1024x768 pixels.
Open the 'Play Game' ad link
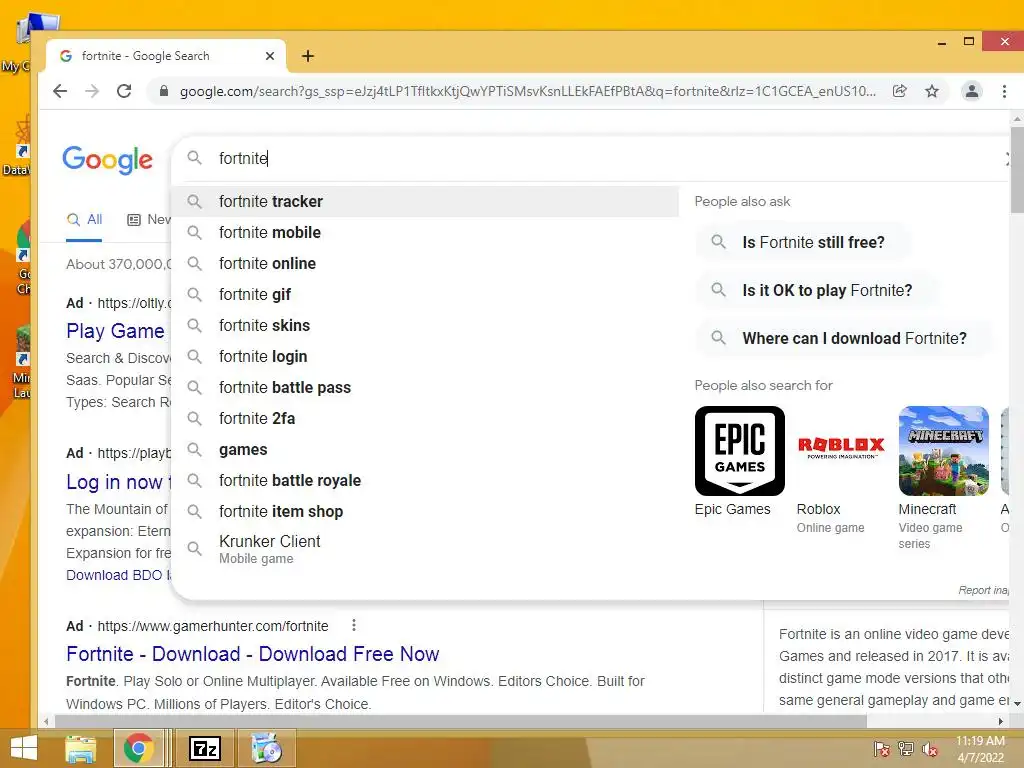[x=116, y=331]
